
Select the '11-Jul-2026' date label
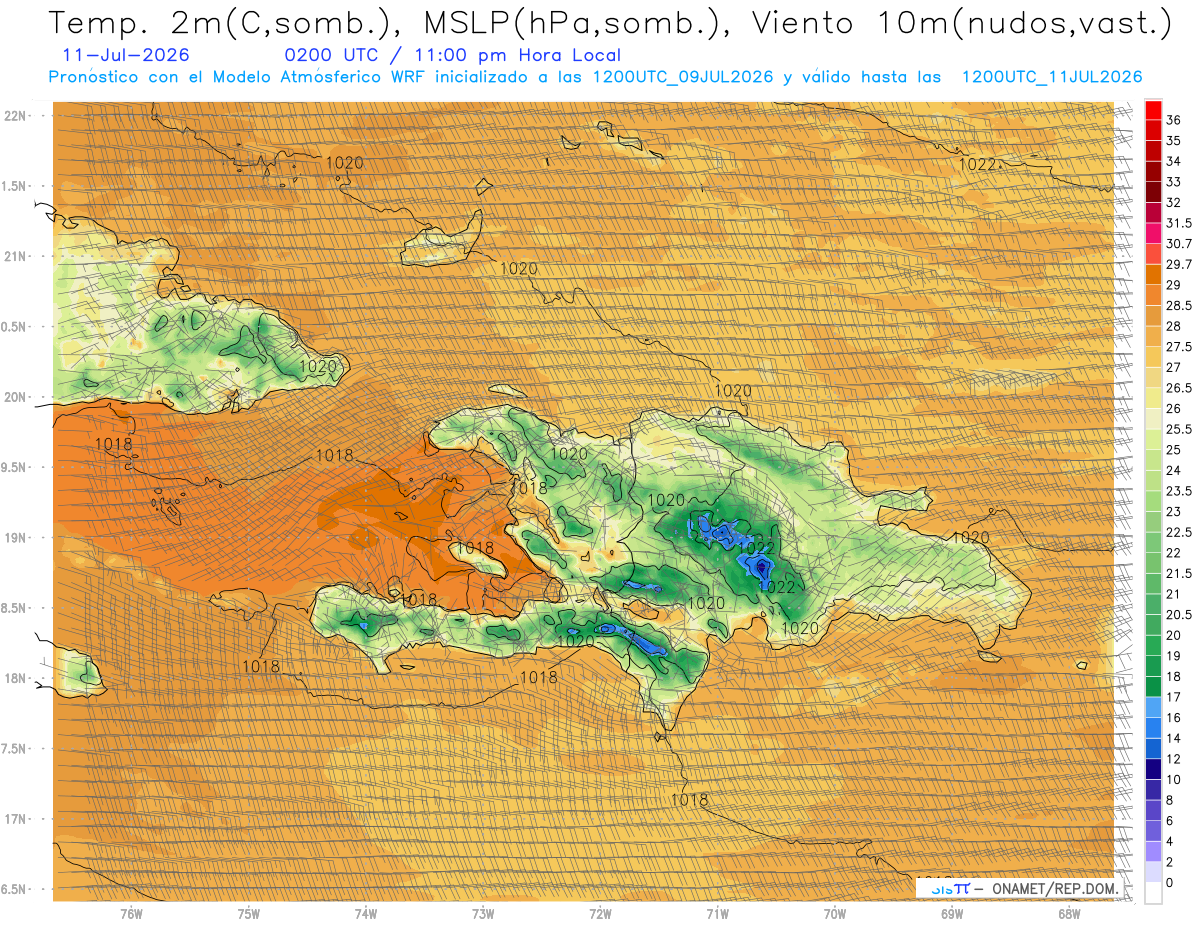coord(125,56)
